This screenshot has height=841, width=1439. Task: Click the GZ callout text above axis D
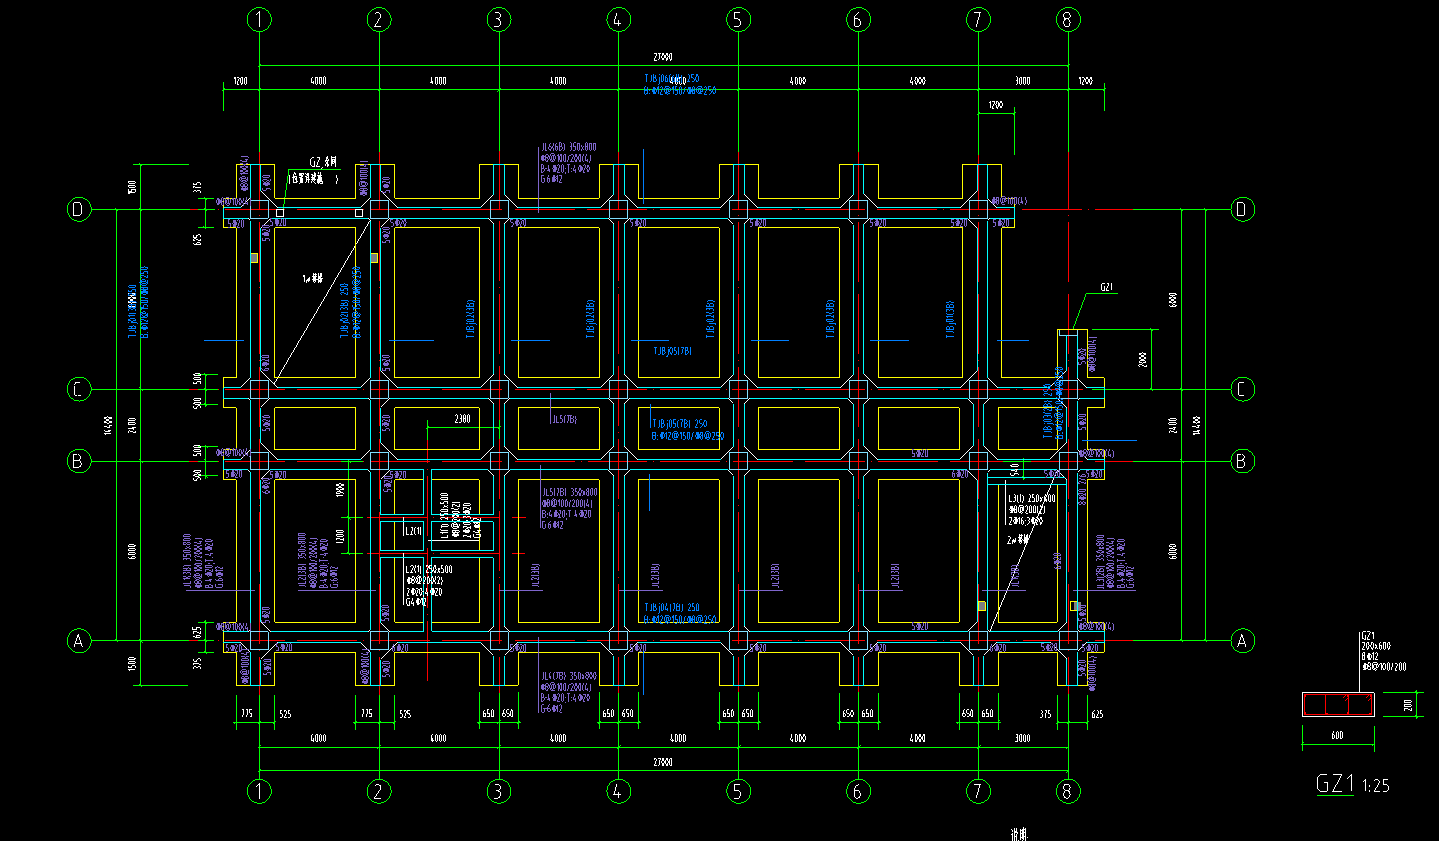pyautogui.click(x=323, y=161)
